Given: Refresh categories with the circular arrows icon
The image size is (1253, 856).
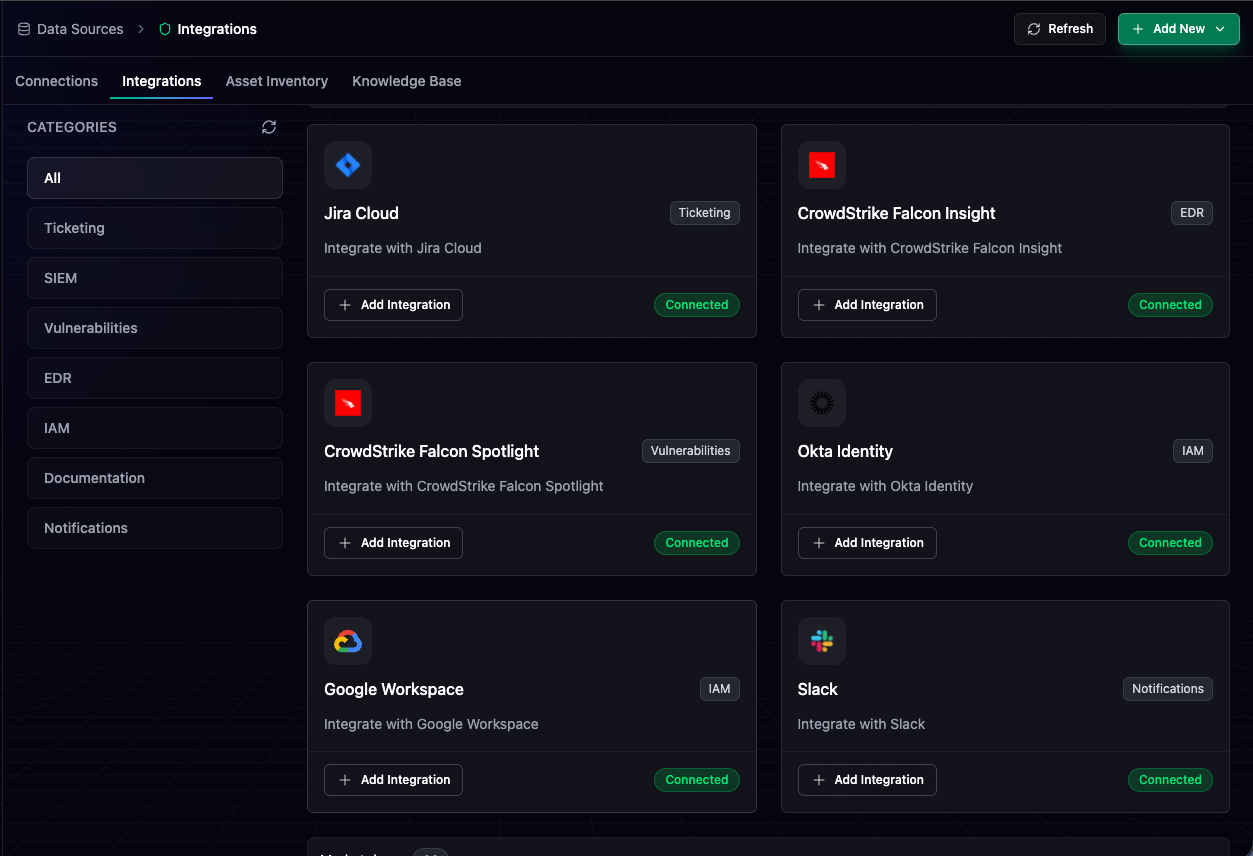Looking at the screenshot, I should [x=269, y=127].
